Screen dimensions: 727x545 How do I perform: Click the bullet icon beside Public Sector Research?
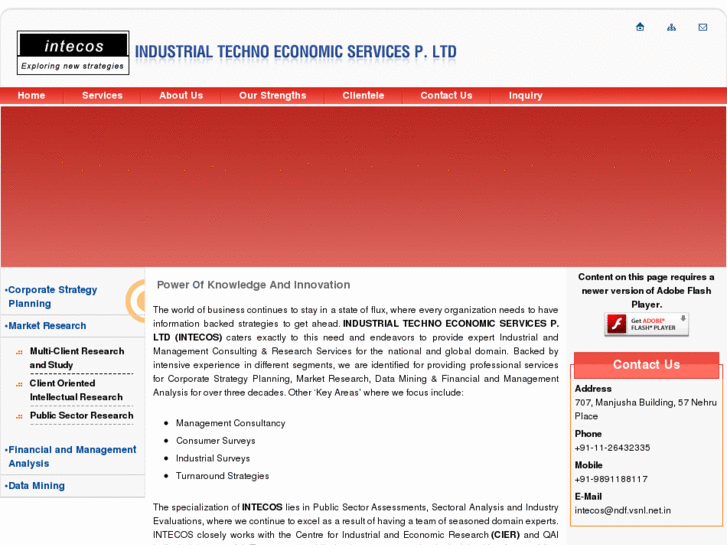pyautogui.click(x=19, y=417)
